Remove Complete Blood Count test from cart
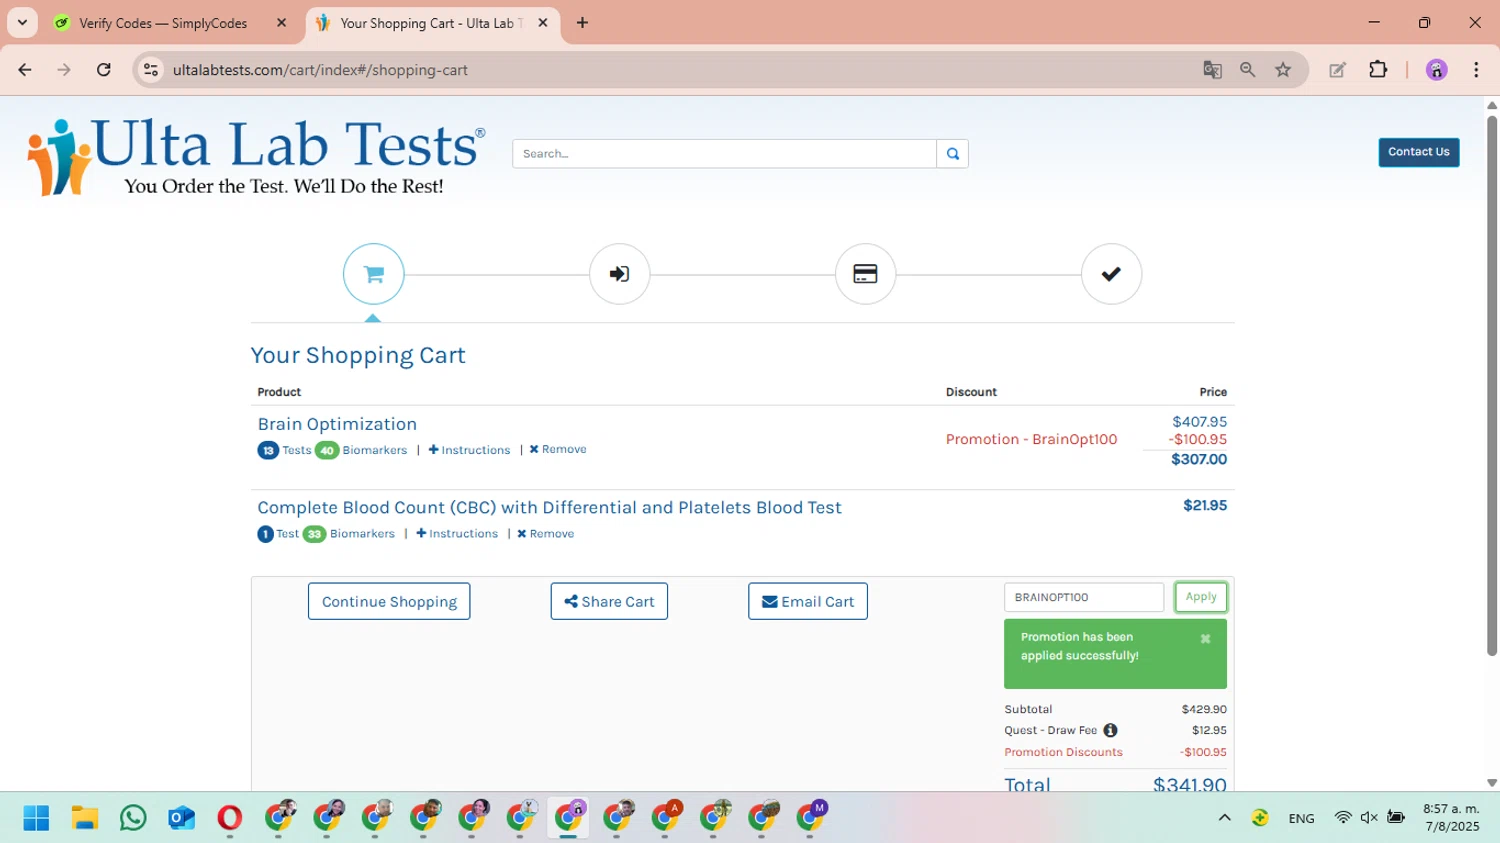Image resolution: width=1500 pixels, height=843 pixels. (546, 534)
